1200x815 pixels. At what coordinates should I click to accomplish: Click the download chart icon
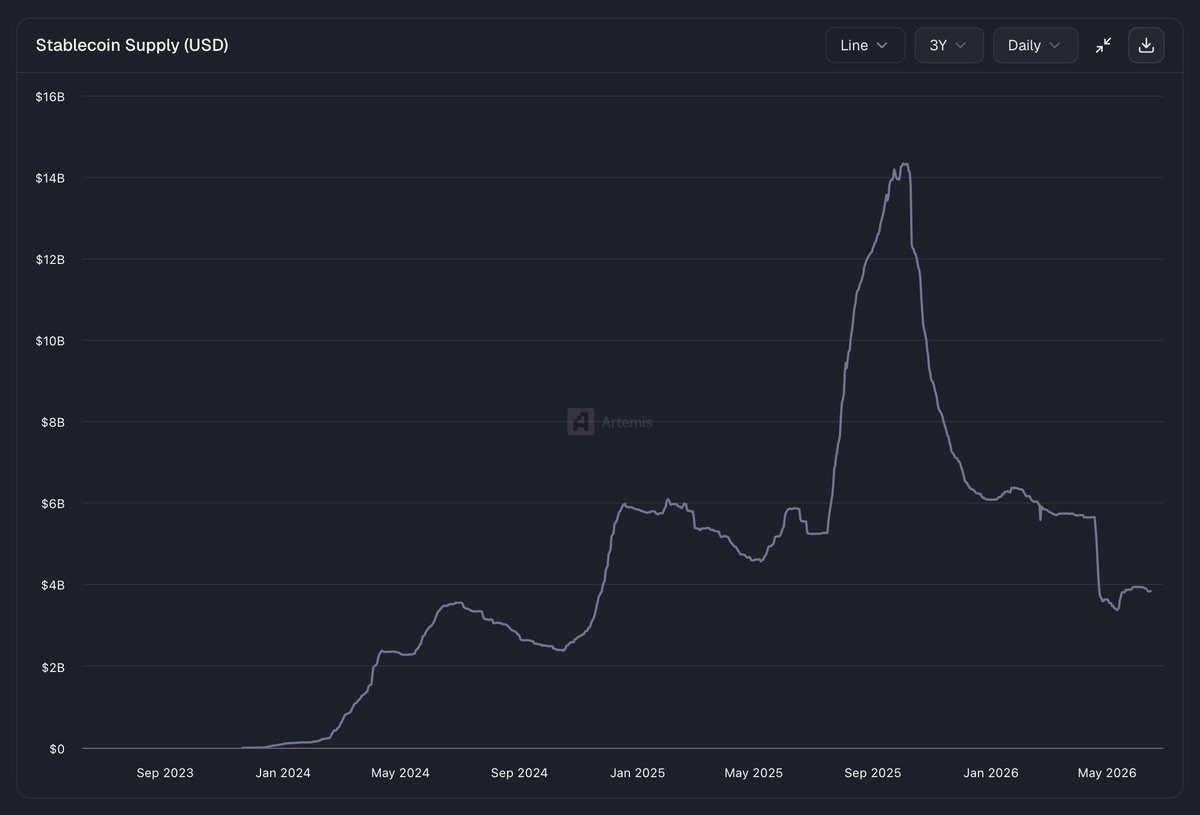1146,45
